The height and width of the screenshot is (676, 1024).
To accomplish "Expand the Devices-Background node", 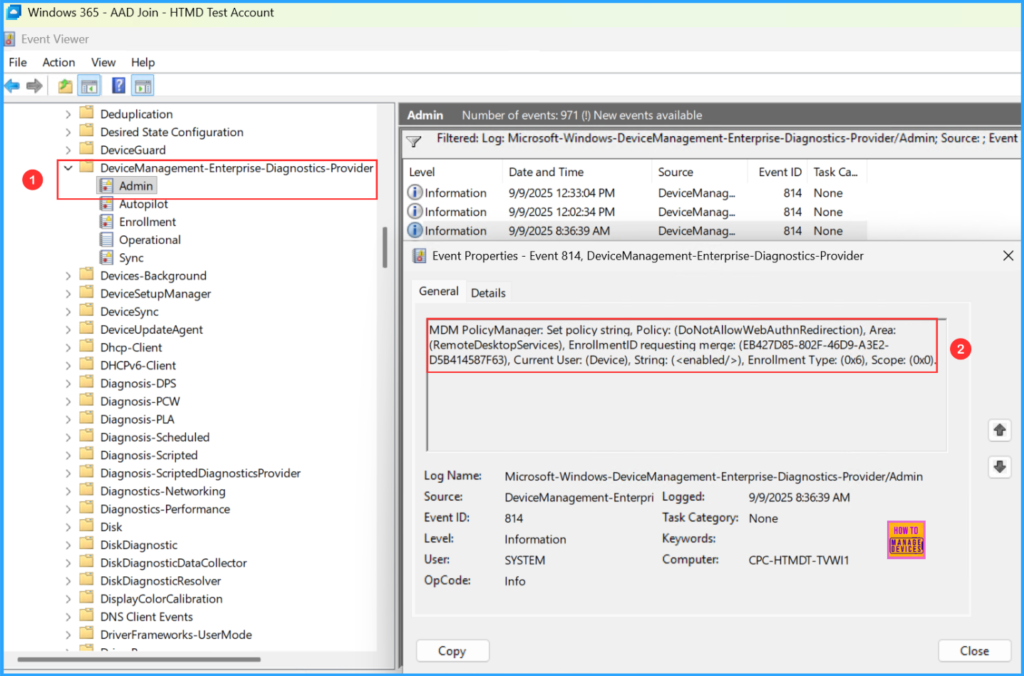I will coord(68,276).
